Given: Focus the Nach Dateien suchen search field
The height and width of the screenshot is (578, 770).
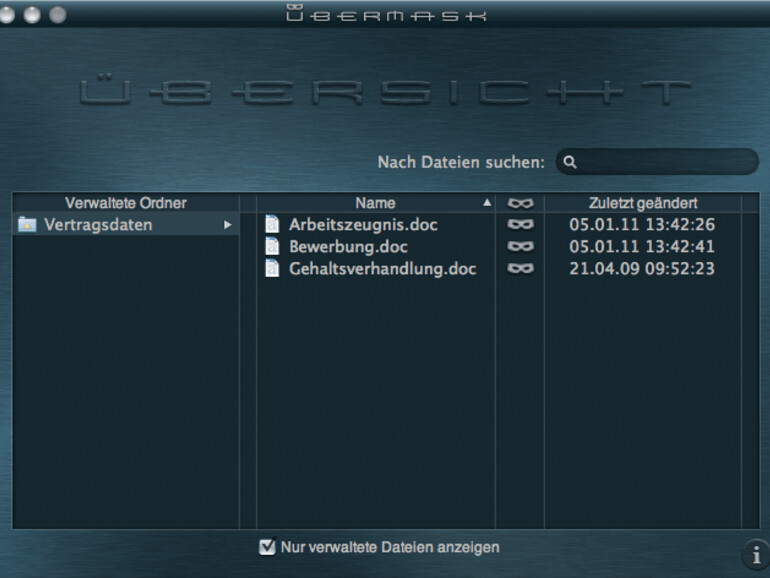Looking at the screenshot, I should coord(657,162).
